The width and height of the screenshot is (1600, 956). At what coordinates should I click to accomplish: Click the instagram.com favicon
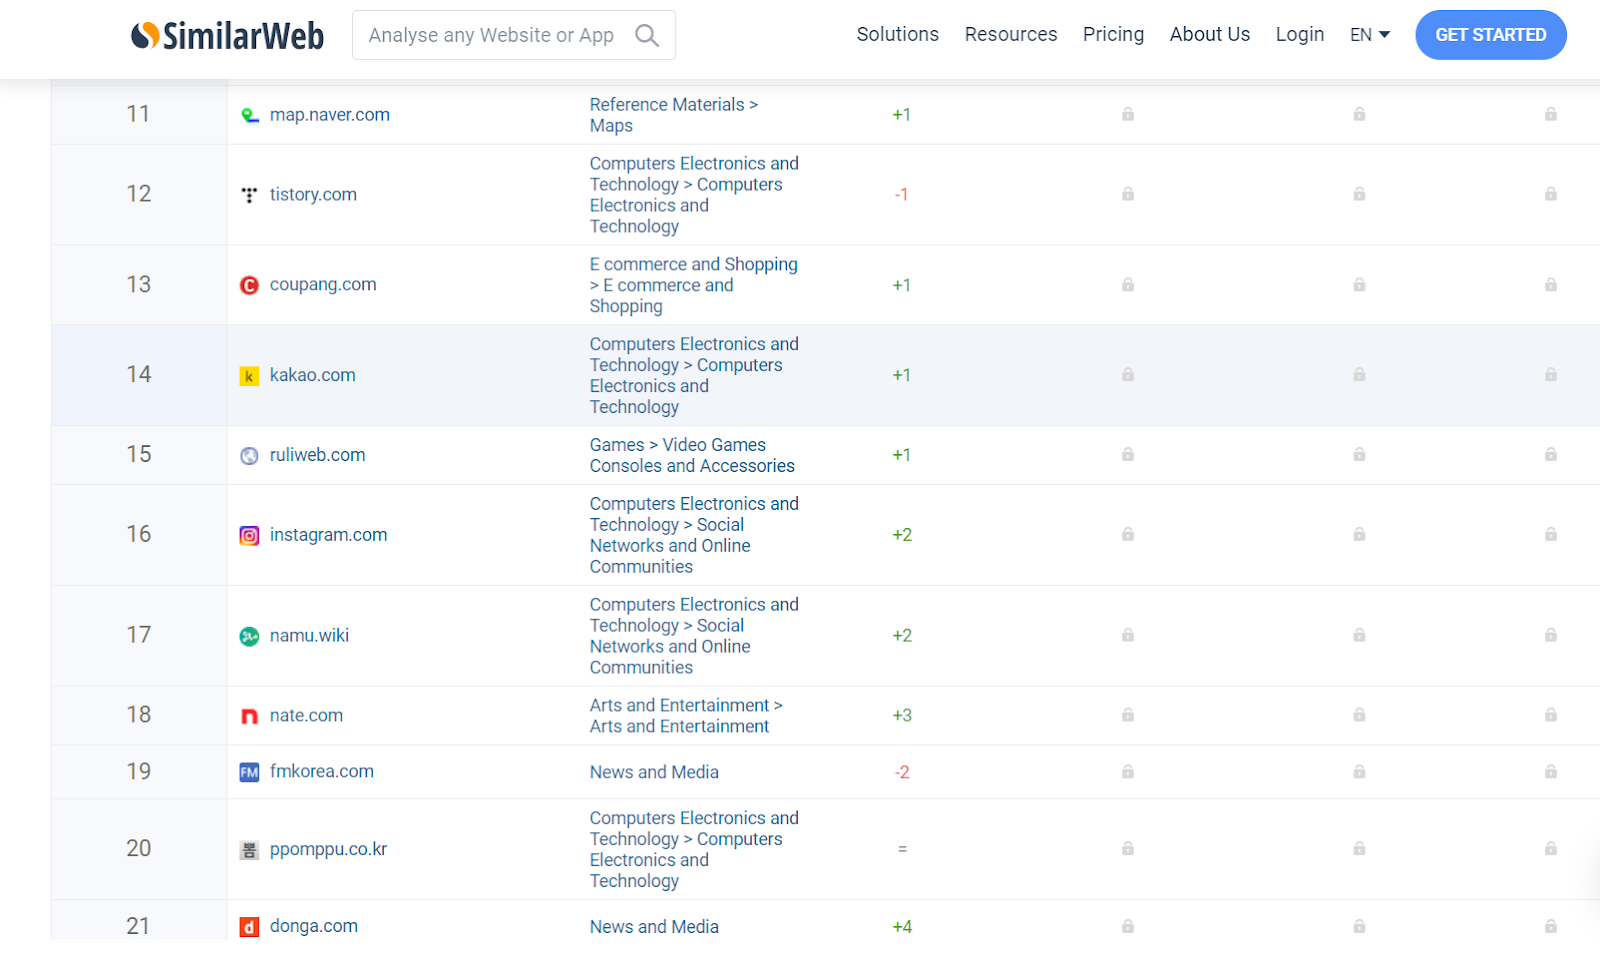click(250, 536)
